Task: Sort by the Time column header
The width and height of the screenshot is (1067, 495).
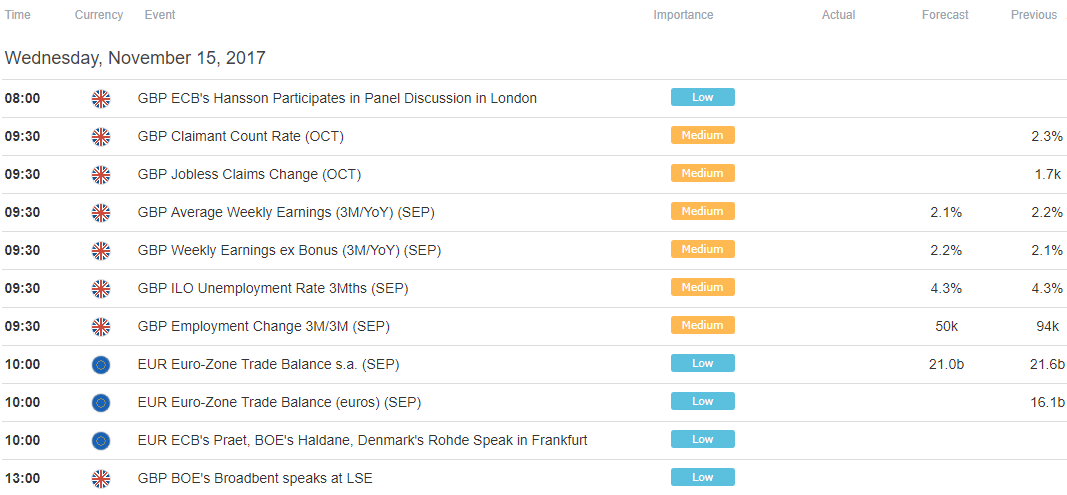Action: pyautogui.click(x=18, y=15)
